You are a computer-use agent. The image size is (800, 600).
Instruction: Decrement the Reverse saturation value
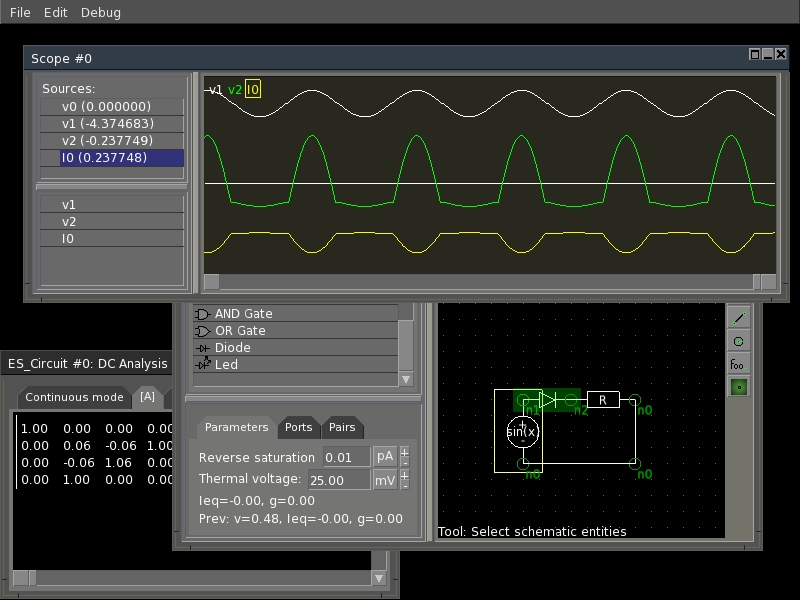tap(405, 462)
